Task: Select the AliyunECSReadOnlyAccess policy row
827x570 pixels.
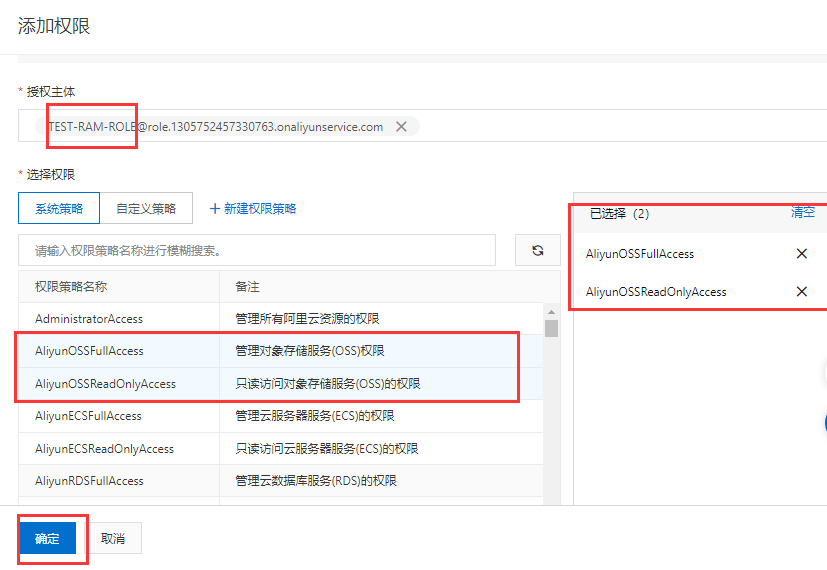Action: pos(281,448)
